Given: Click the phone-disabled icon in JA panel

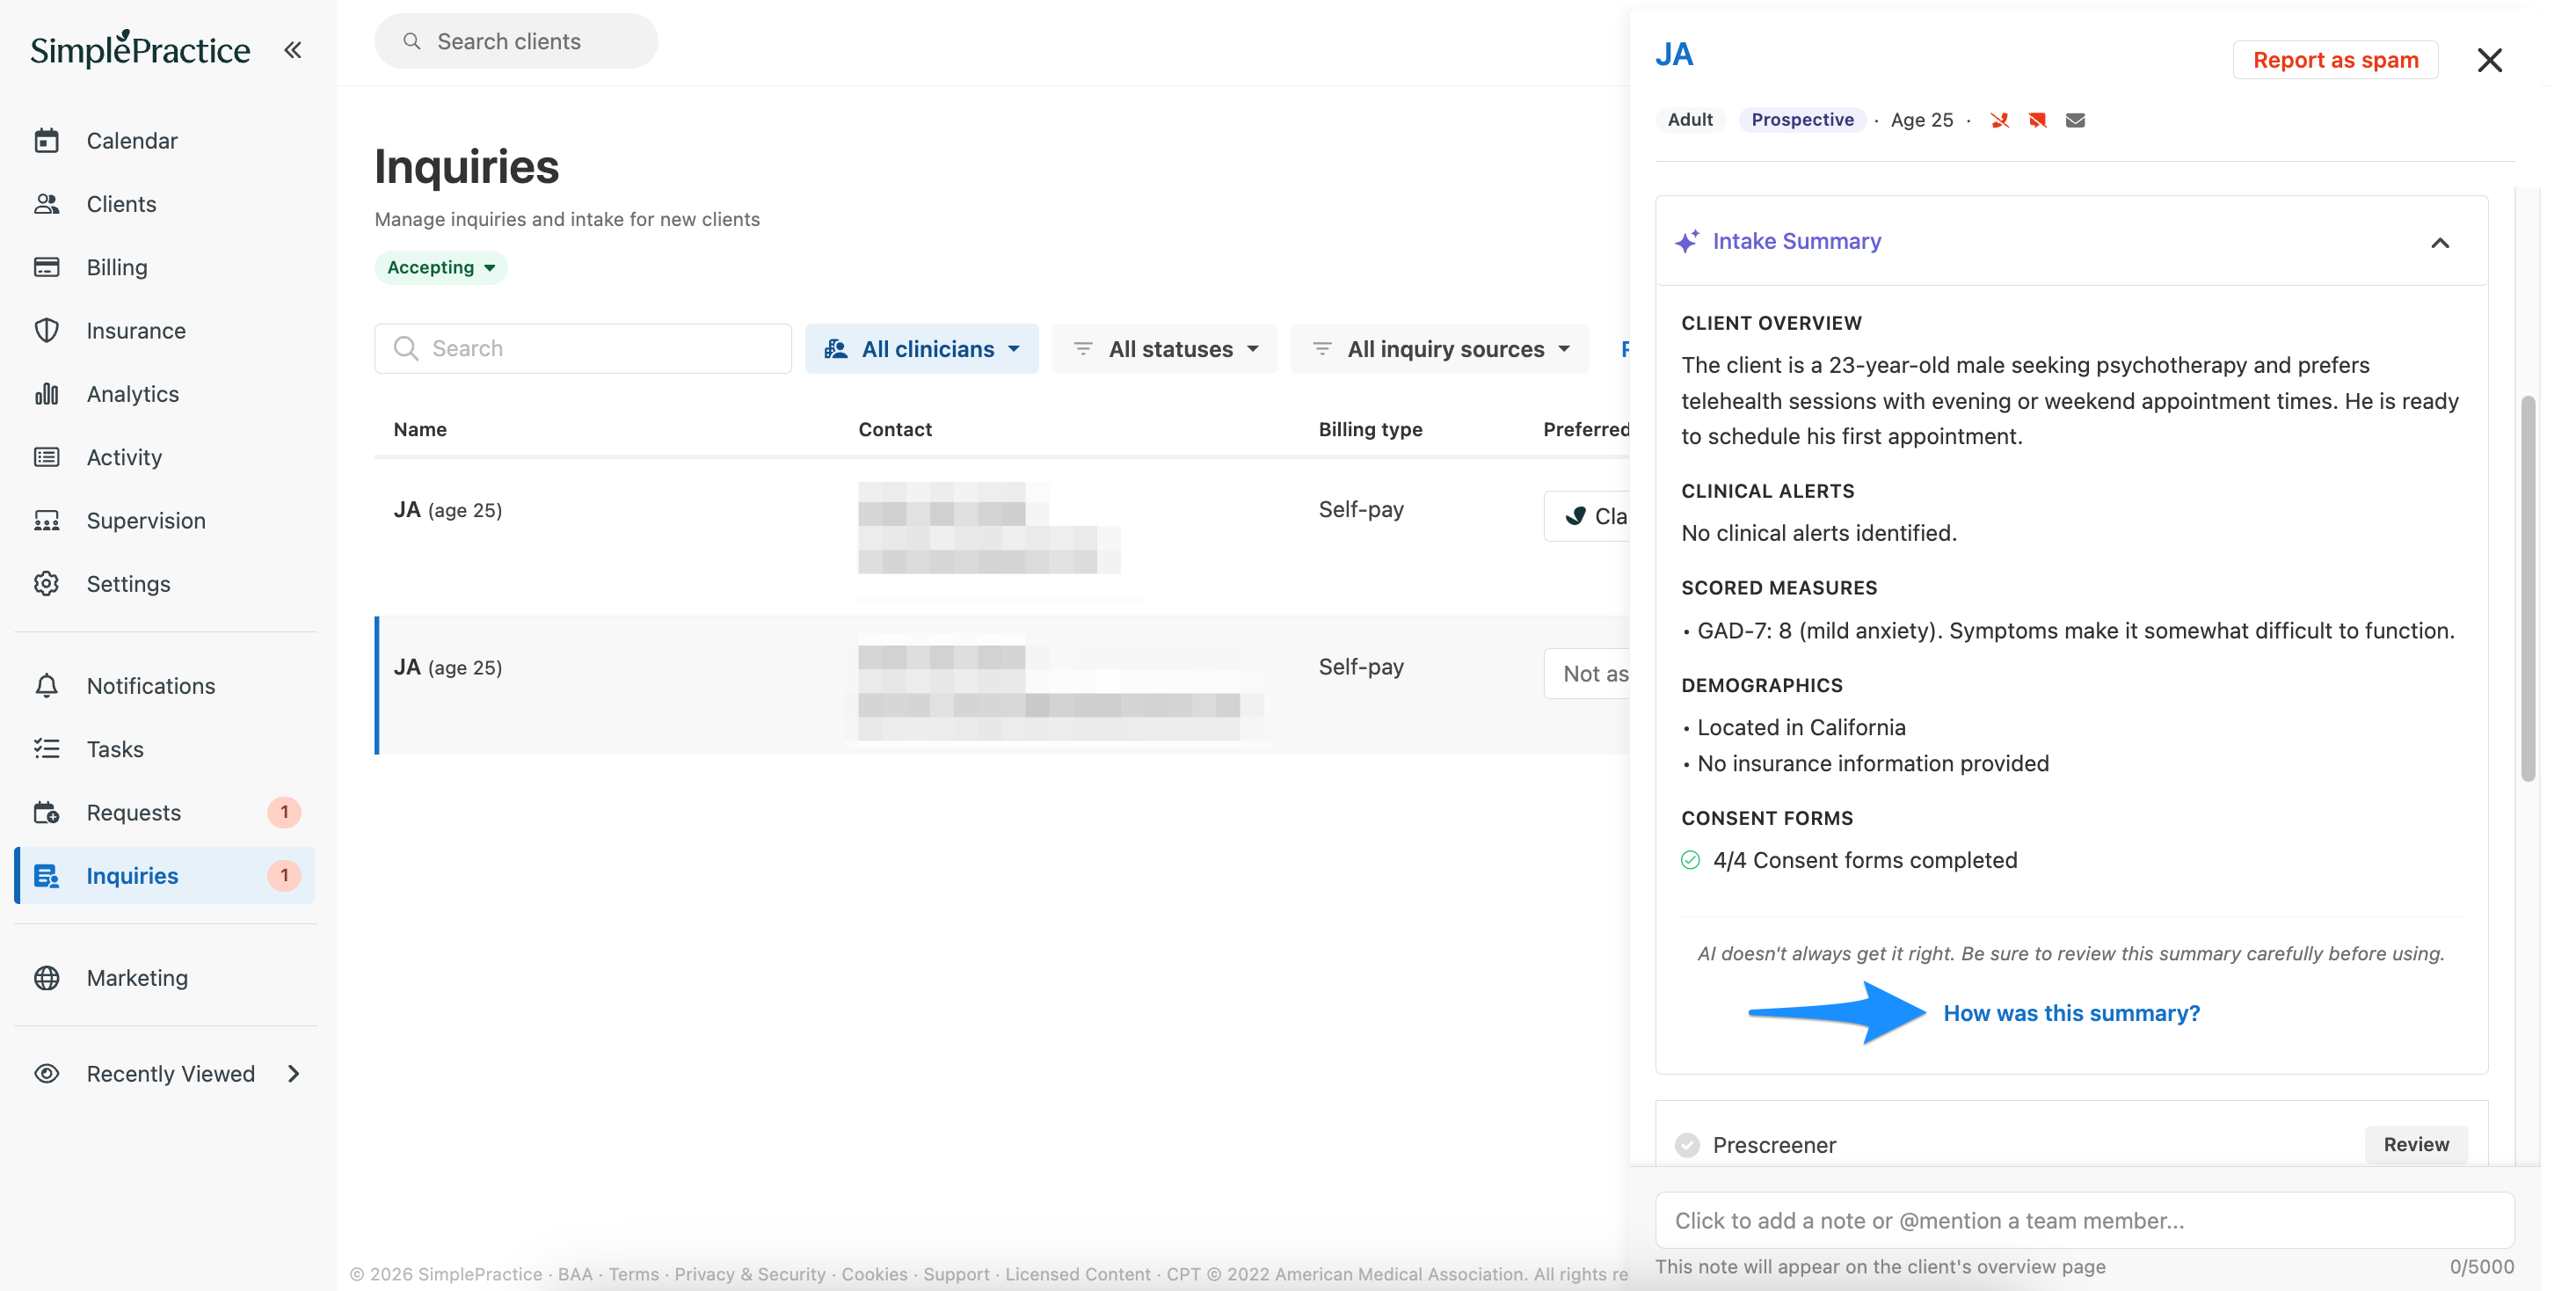Looking at the screenshot, I should 1999,120.
